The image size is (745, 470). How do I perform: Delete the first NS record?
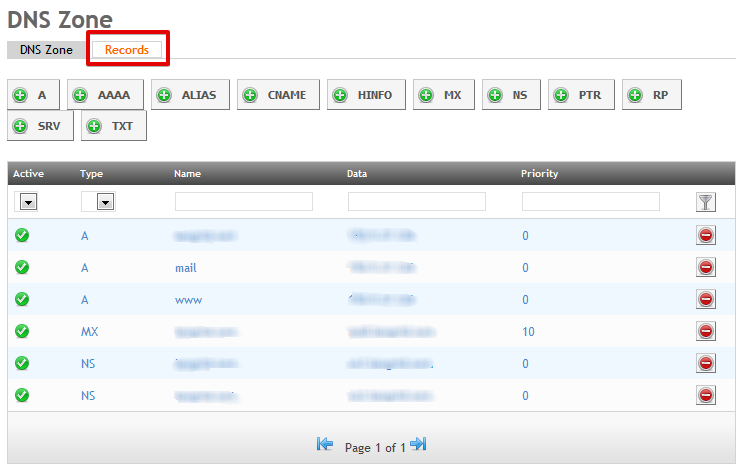point(706,364)
